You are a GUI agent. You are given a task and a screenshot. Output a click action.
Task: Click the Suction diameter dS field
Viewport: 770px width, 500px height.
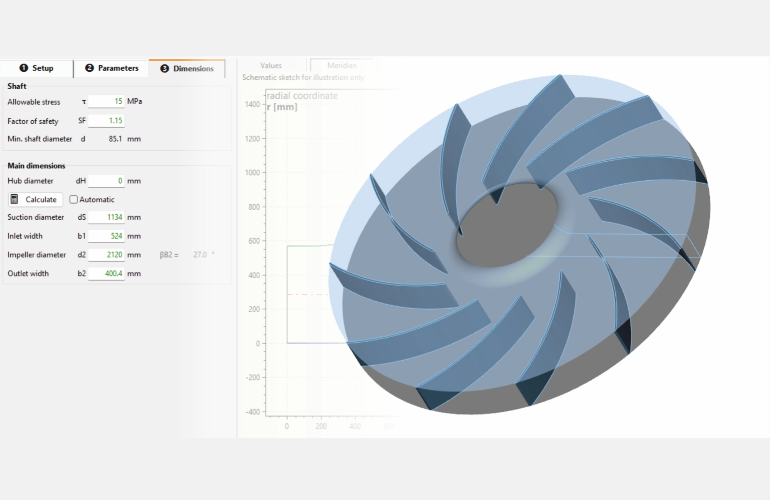coord(106,217)
